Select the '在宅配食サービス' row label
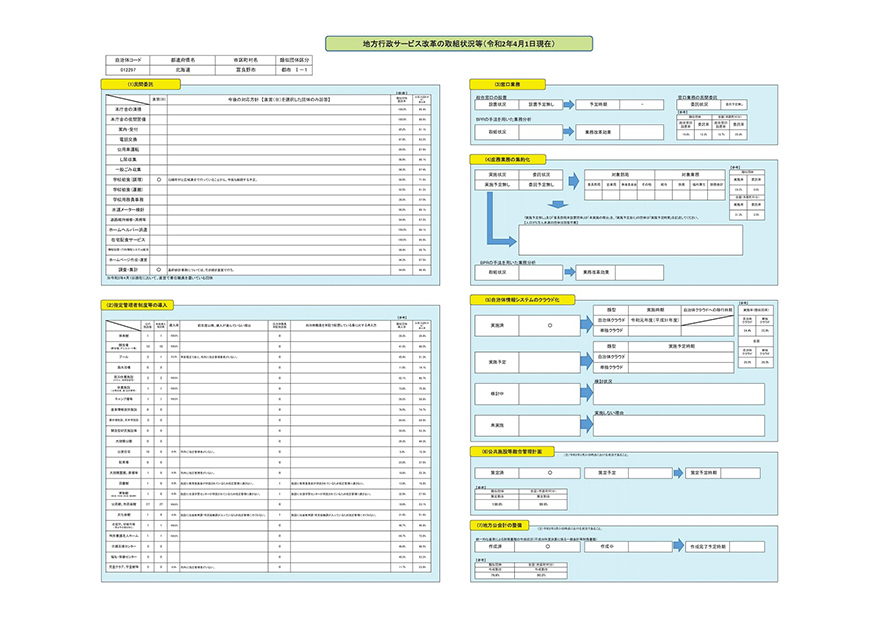This screenshot has width=880, height=622. click(x=128, y=240)
